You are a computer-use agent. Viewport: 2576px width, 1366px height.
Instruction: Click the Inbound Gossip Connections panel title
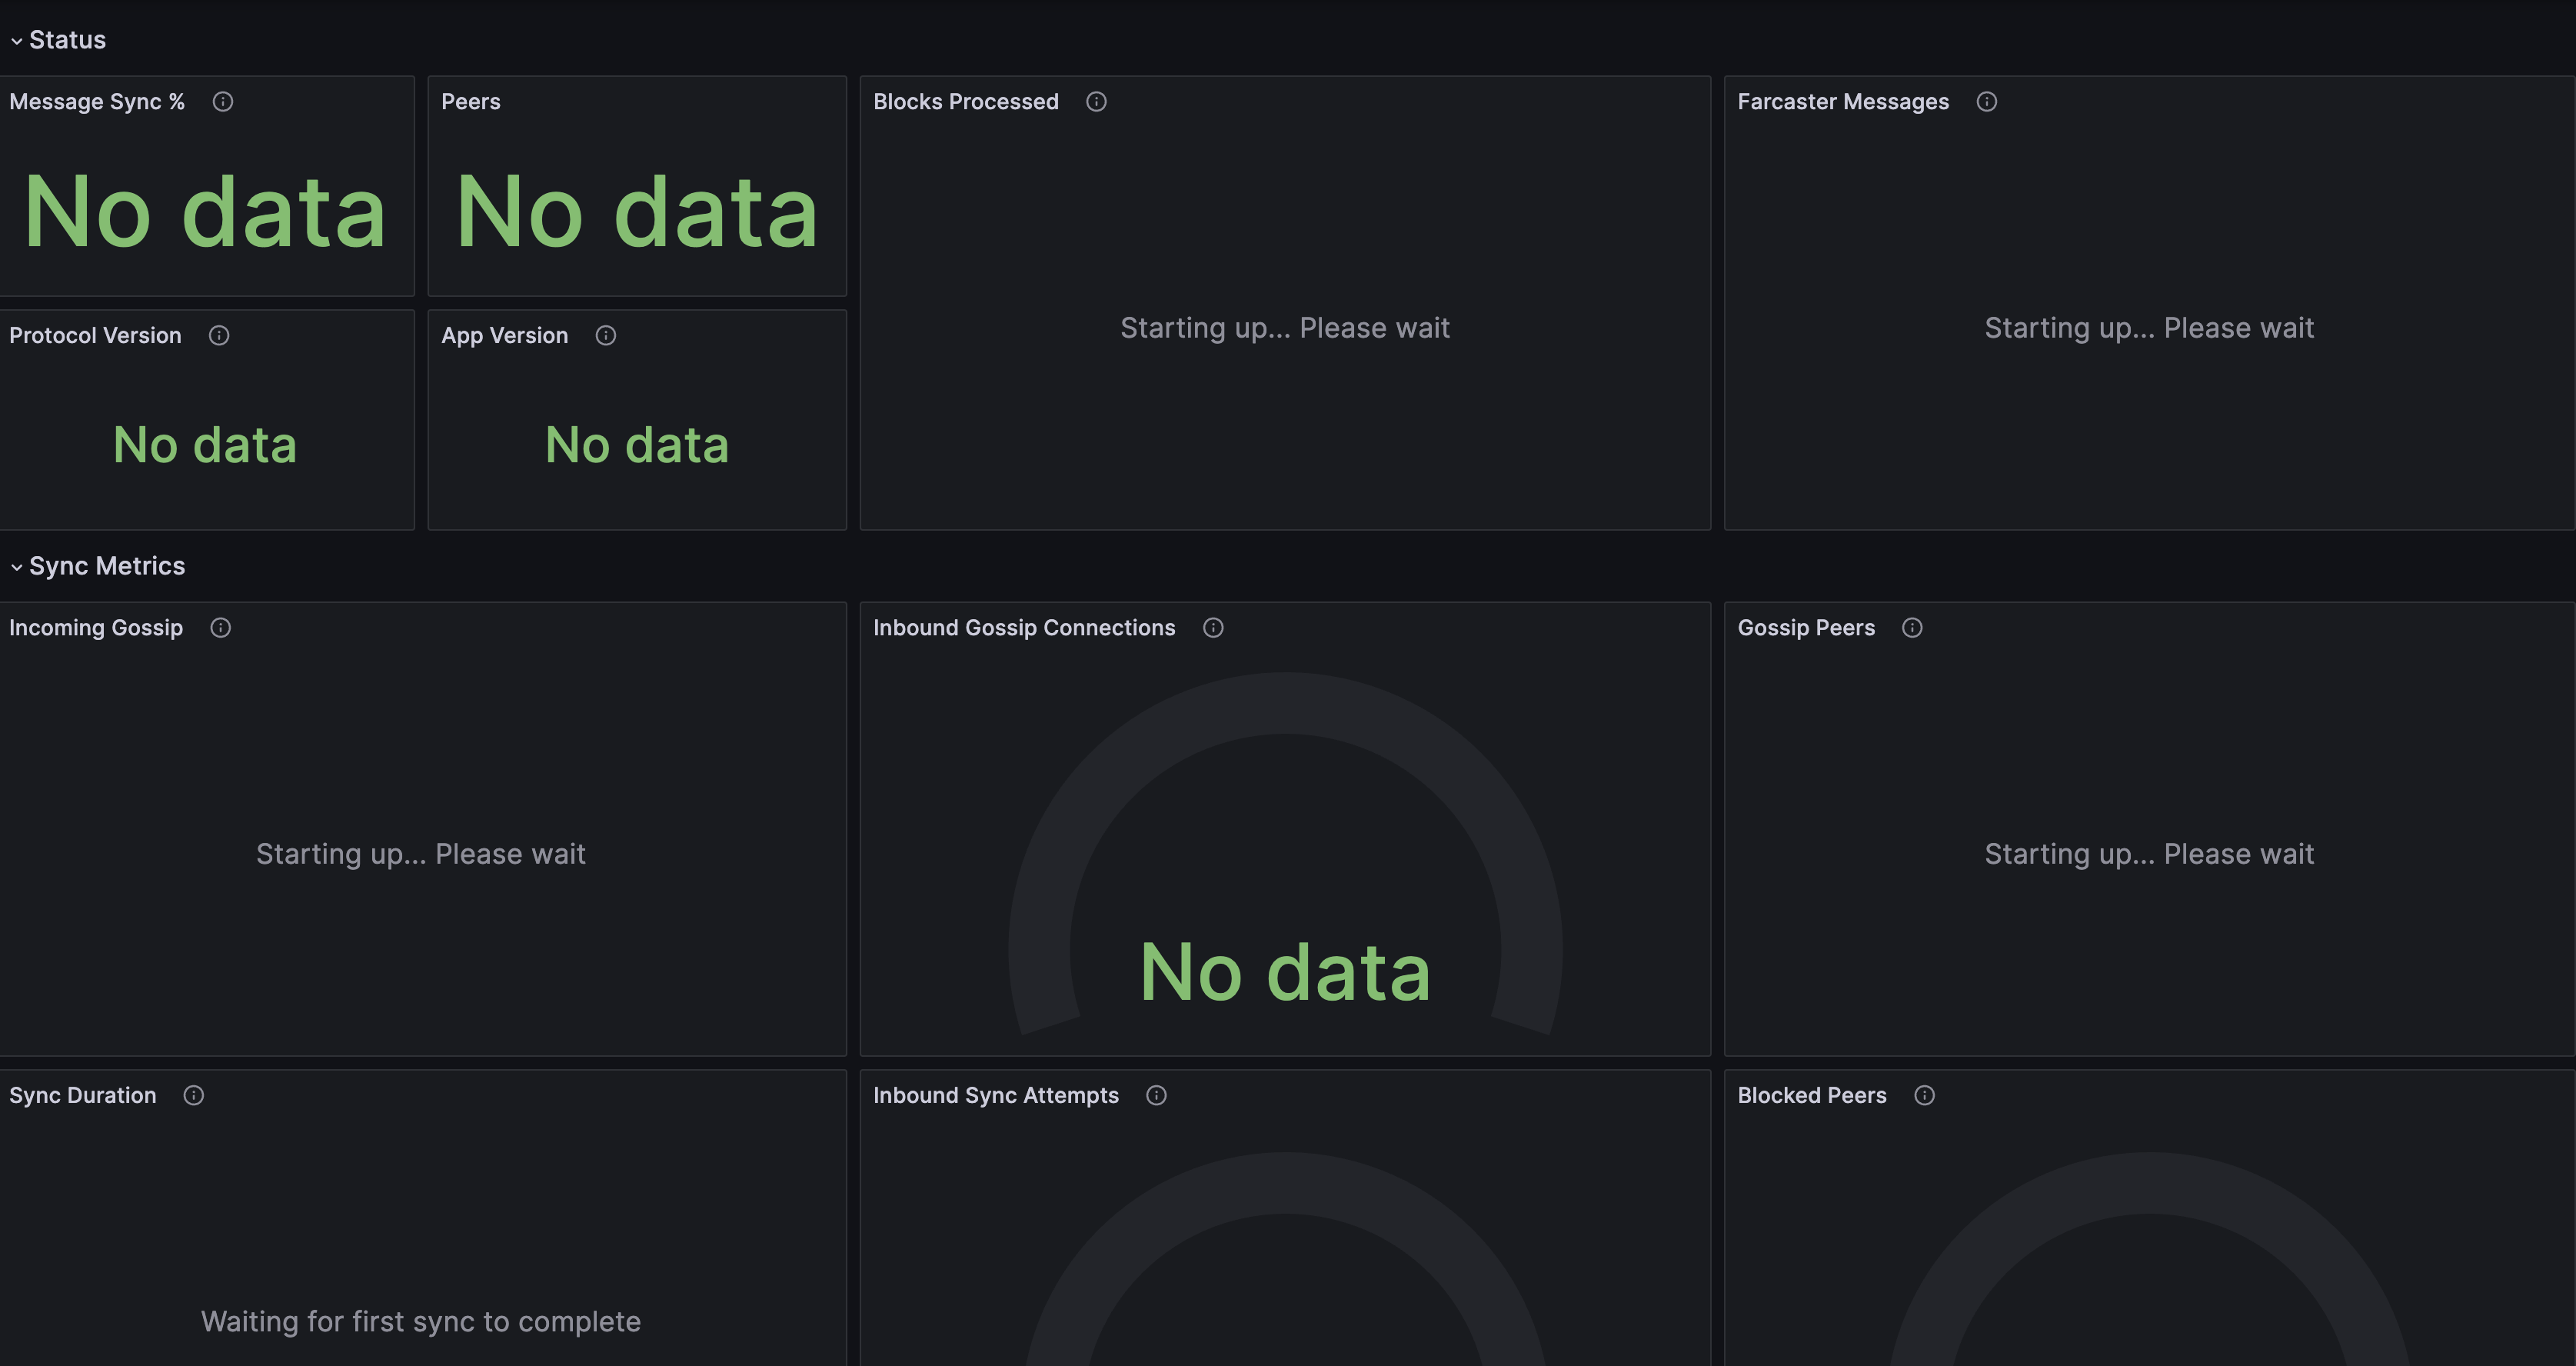pos(1024,628)
